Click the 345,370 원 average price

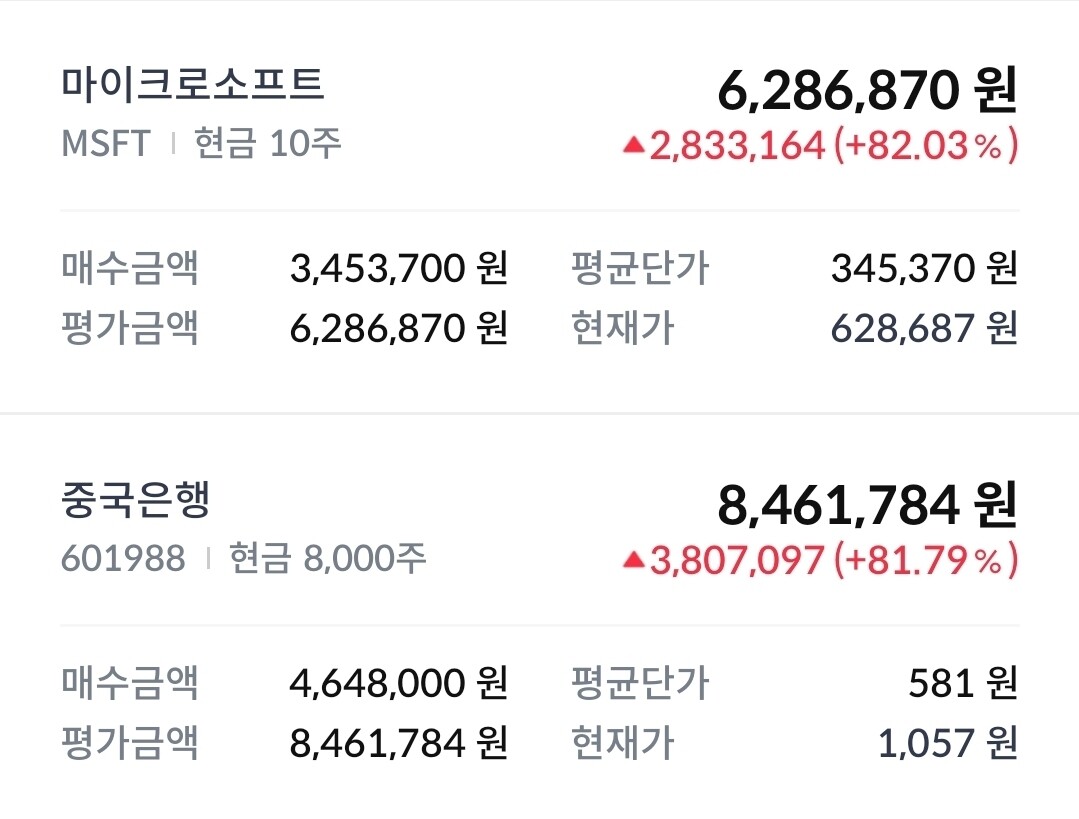[x=923, y=268]
